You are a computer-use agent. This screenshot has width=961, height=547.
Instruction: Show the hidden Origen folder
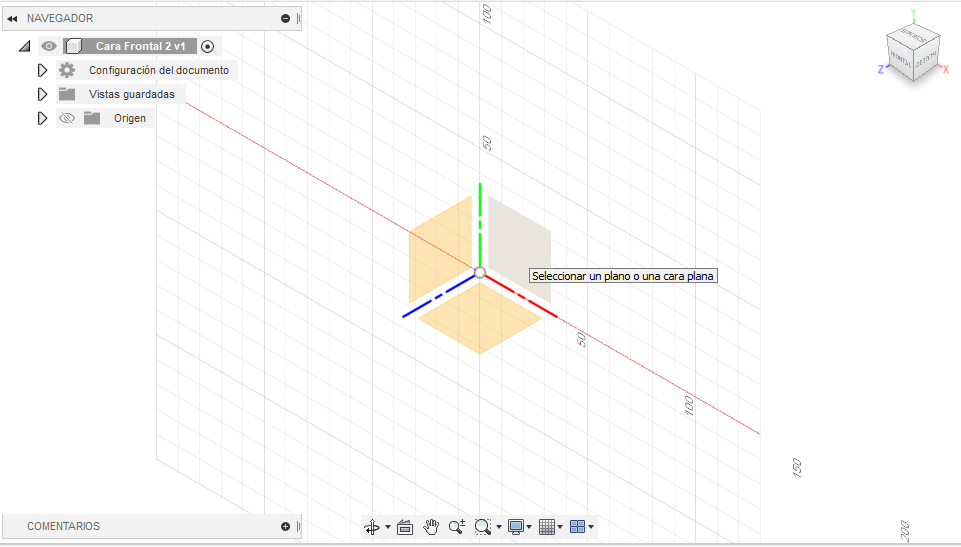(x=67, y=118)
